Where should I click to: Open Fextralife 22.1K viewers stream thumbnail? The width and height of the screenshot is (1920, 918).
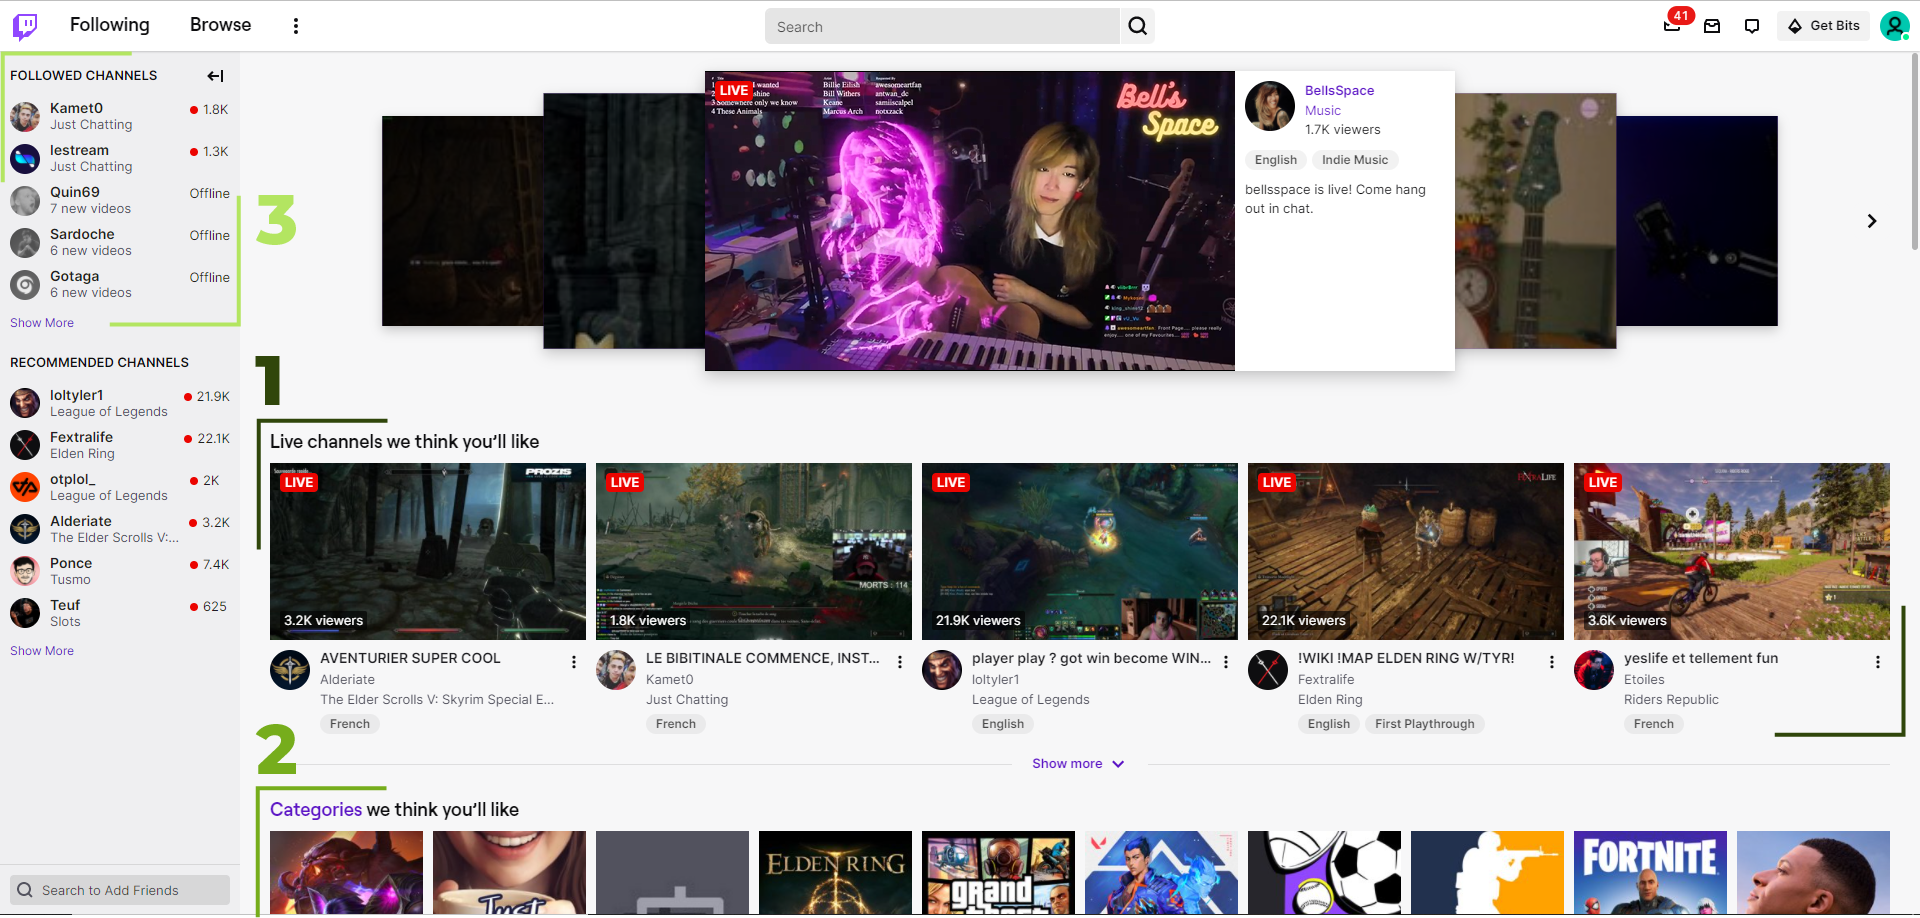tap(1406, 551)
